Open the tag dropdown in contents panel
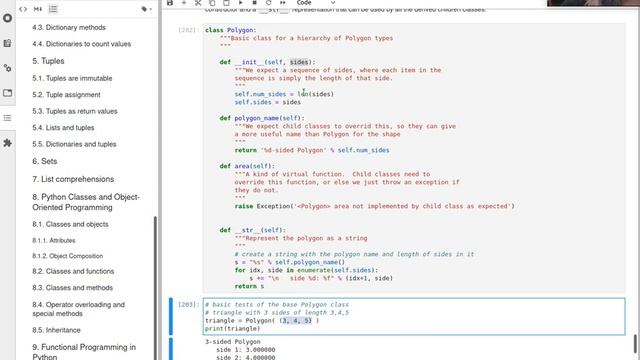This screenshot has width=640, height=360. [x=147, y=9]
